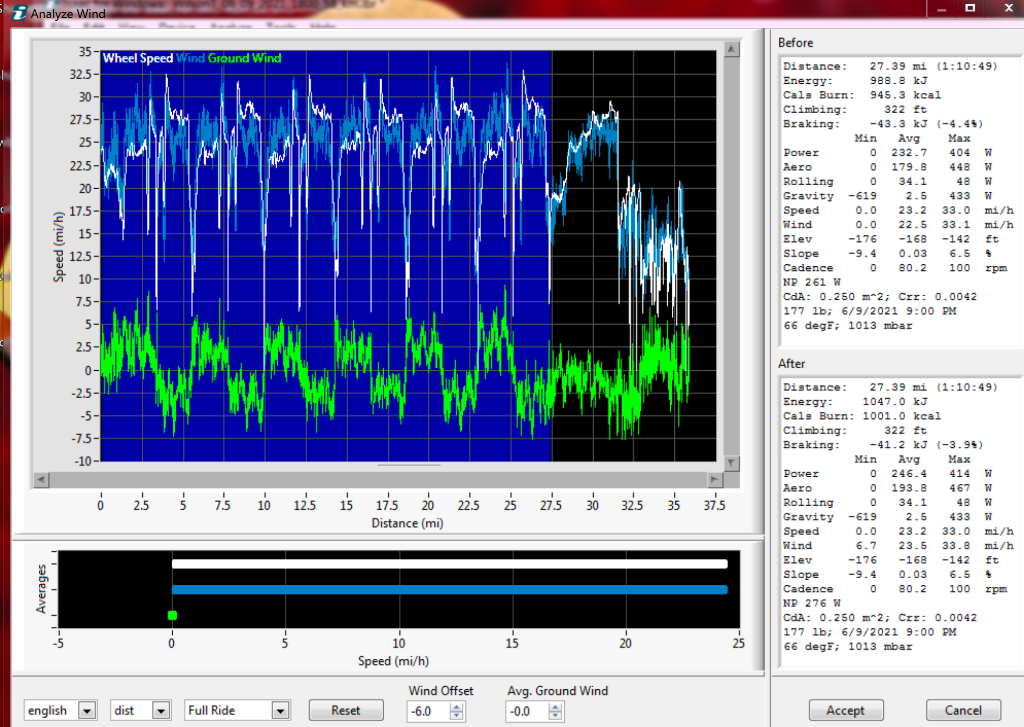Image resolution: width=1024 pixels, height=727 pixels.
Task: Click the Accept button
Action: click(846, 710)
